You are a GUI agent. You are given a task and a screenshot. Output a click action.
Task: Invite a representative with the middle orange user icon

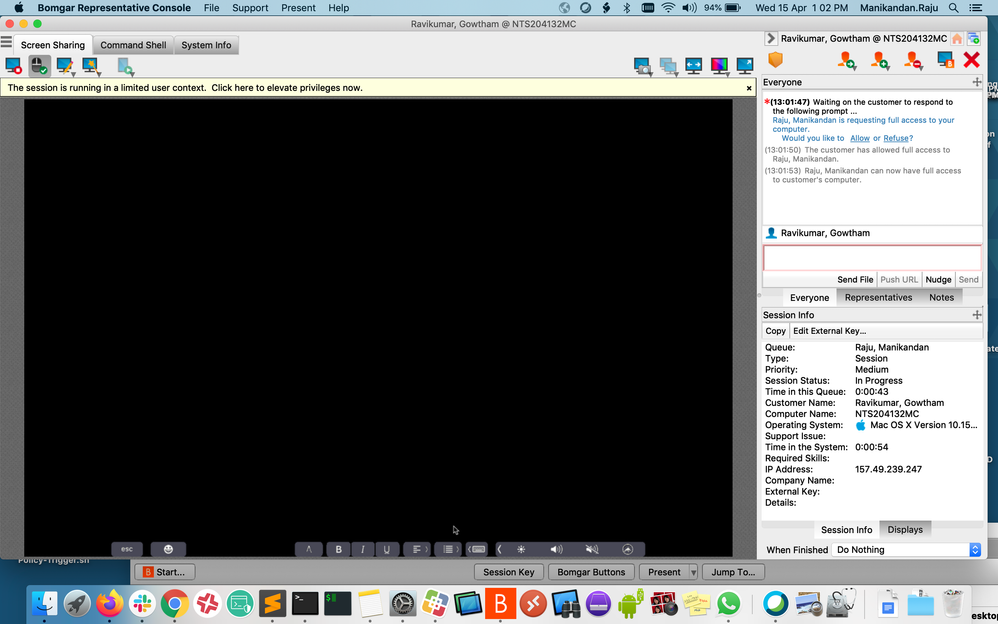point(880,60)
